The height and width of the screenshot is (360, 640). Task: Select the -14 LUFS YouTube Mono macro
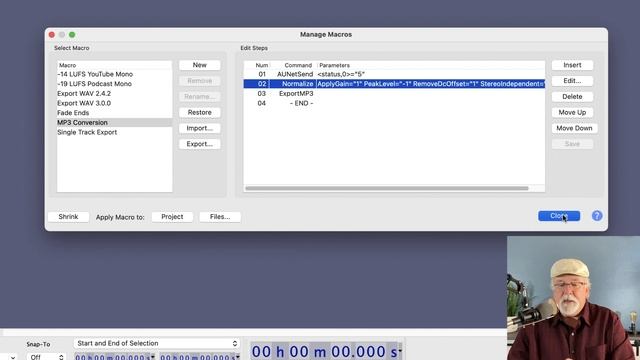point(114,74)
